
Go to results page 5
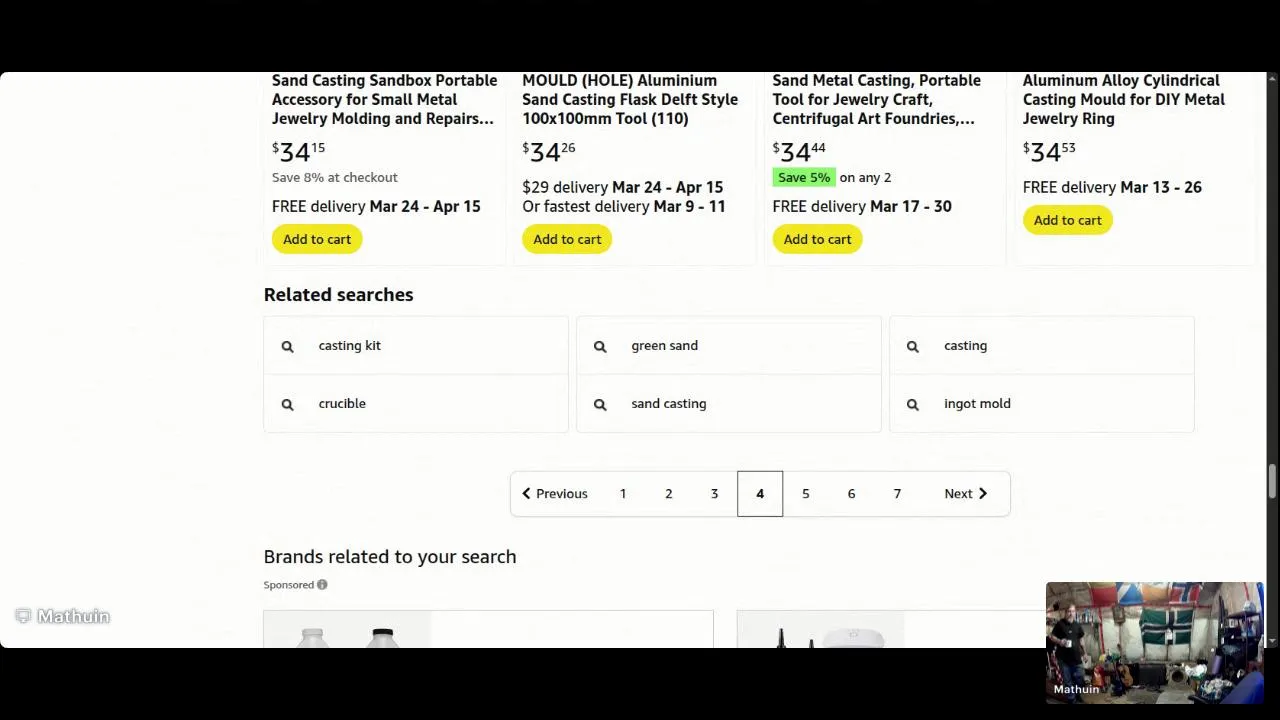[x=806, y=494]
